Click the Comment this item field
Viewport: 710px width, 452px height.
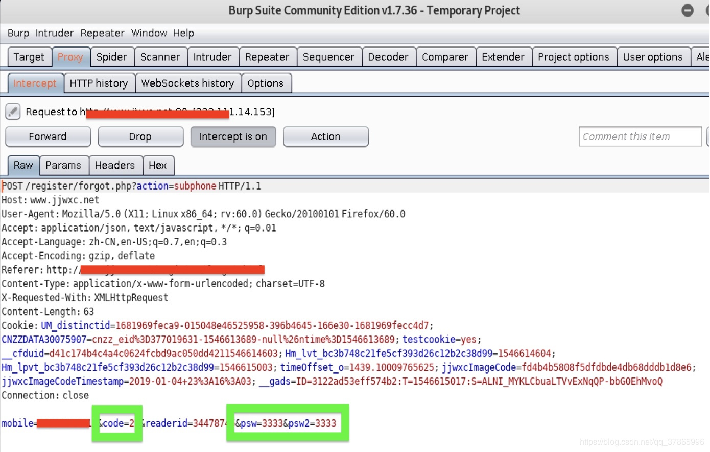coord(640,136)
